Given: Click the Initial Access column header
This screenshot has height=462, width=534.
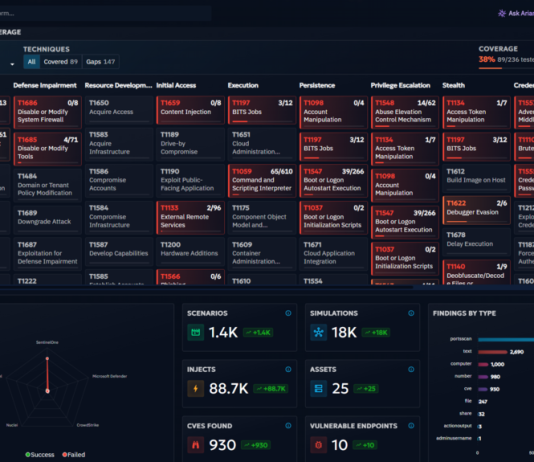Looking at the screenshot, I should pyautogui.click(x=176, y=85).
